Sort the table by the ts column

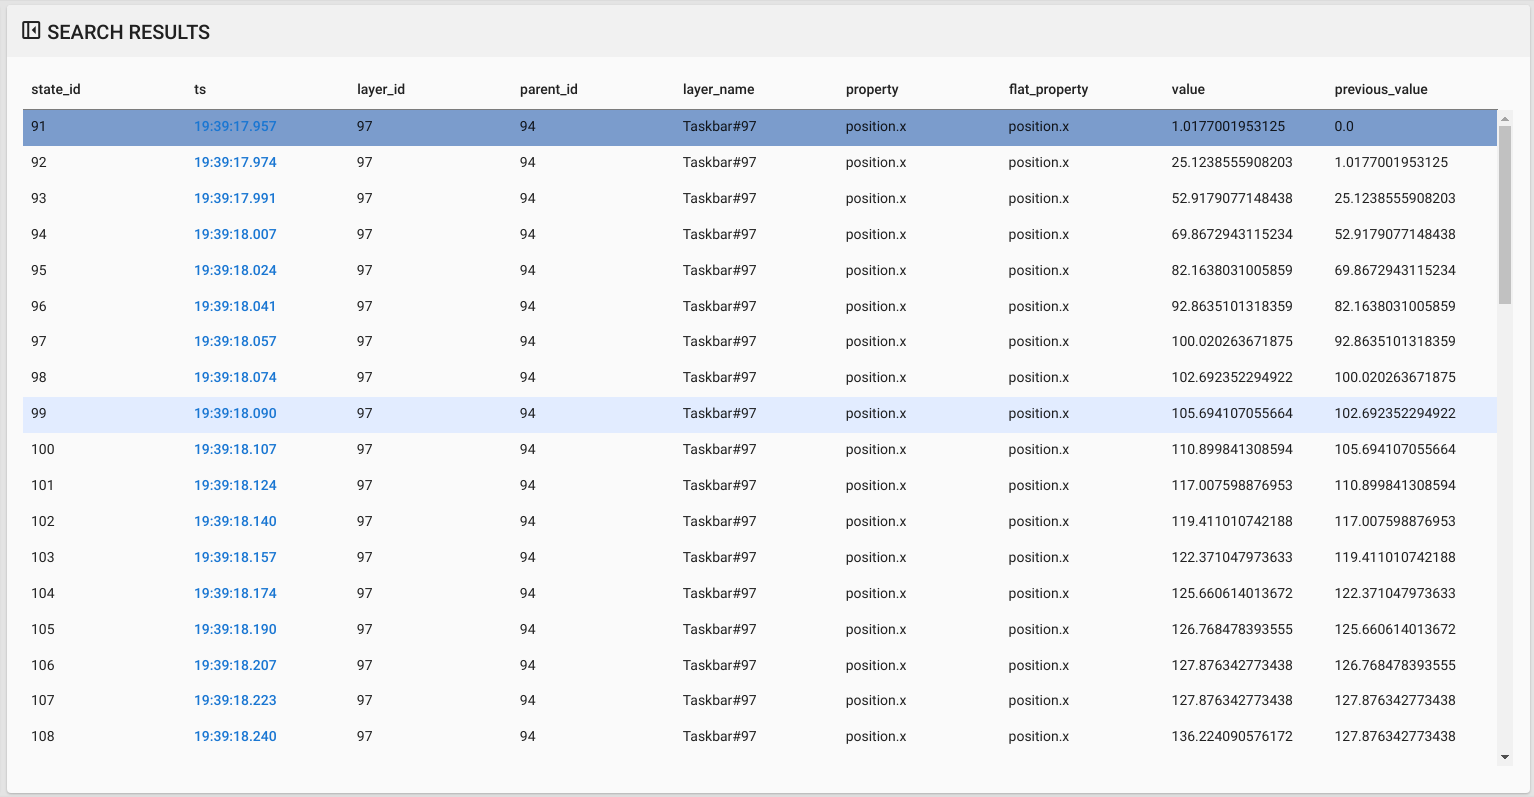(199, 89)
